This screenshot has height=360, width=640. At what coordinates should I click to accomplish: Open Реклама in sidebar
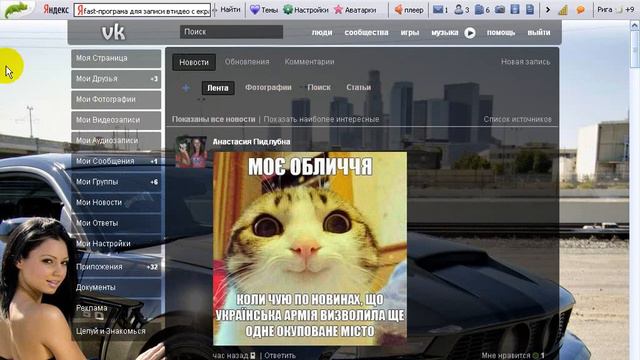point(116,308)
